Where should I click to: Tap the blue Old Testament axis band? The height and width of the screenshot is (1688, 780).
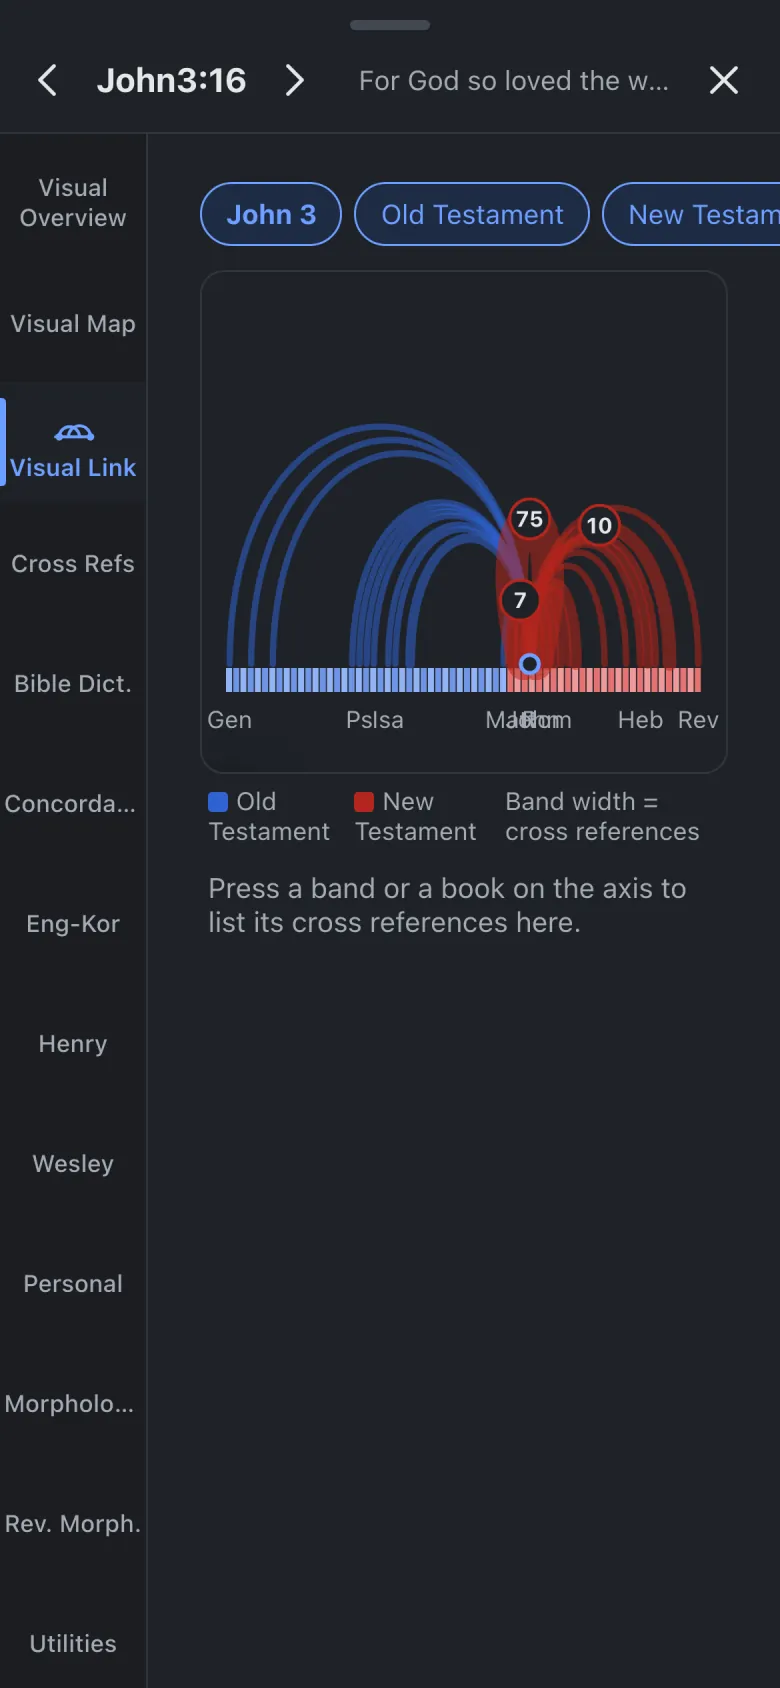coord(366,680)
